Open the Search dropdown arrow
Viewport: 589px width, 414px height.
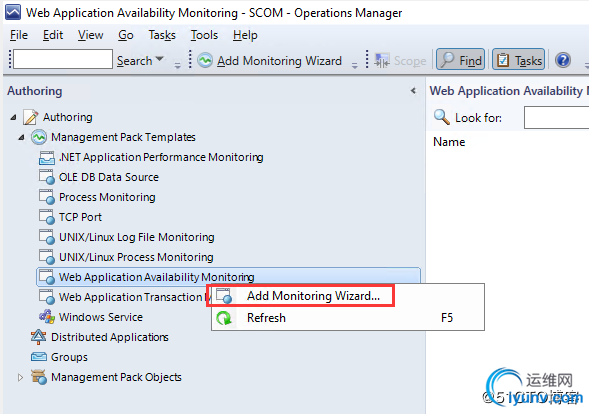160,59
